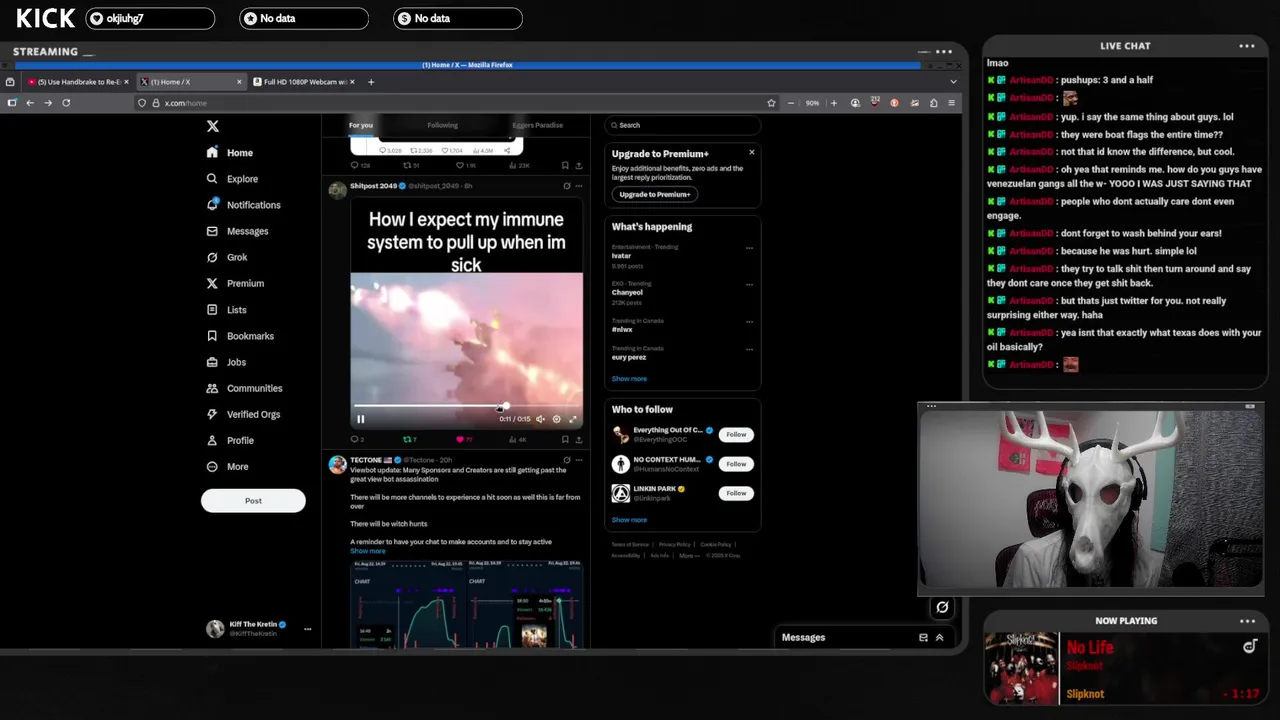Open Verified Orgs in X sidebar

click(x=243, y=414)
